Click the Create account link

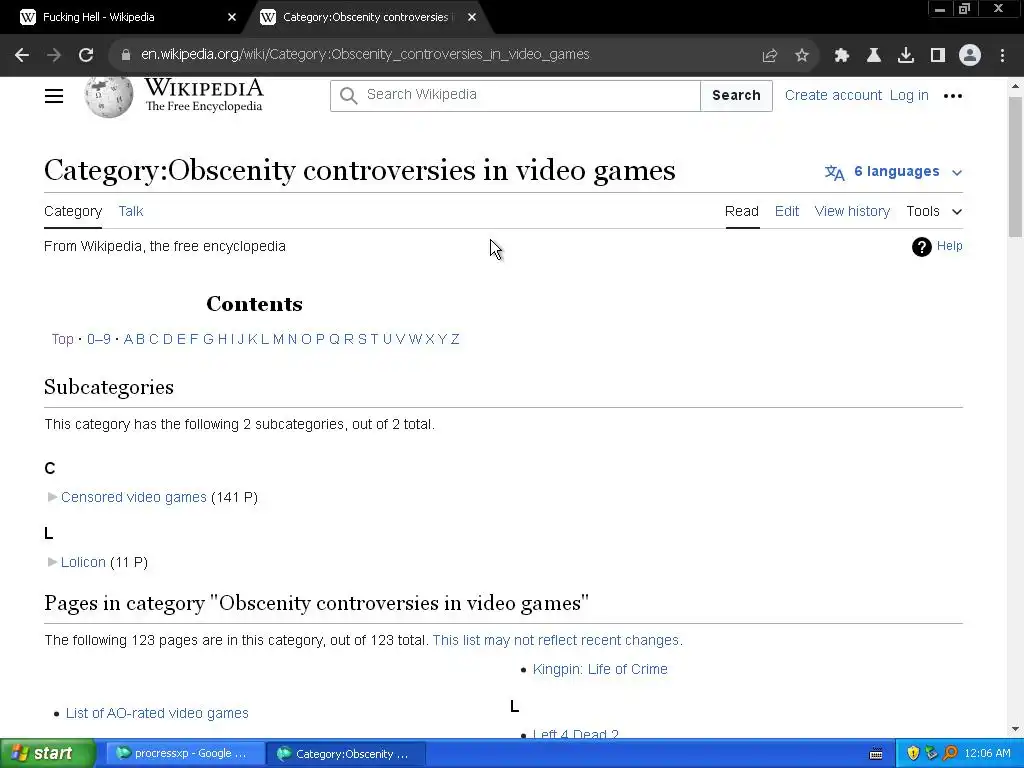[833, 95]
